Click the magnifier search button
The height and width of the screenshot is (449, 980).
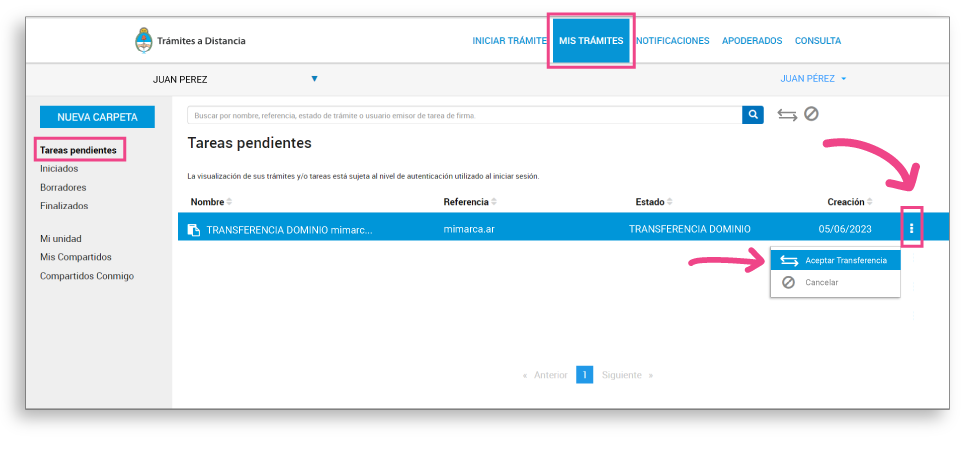click(752, 115)
